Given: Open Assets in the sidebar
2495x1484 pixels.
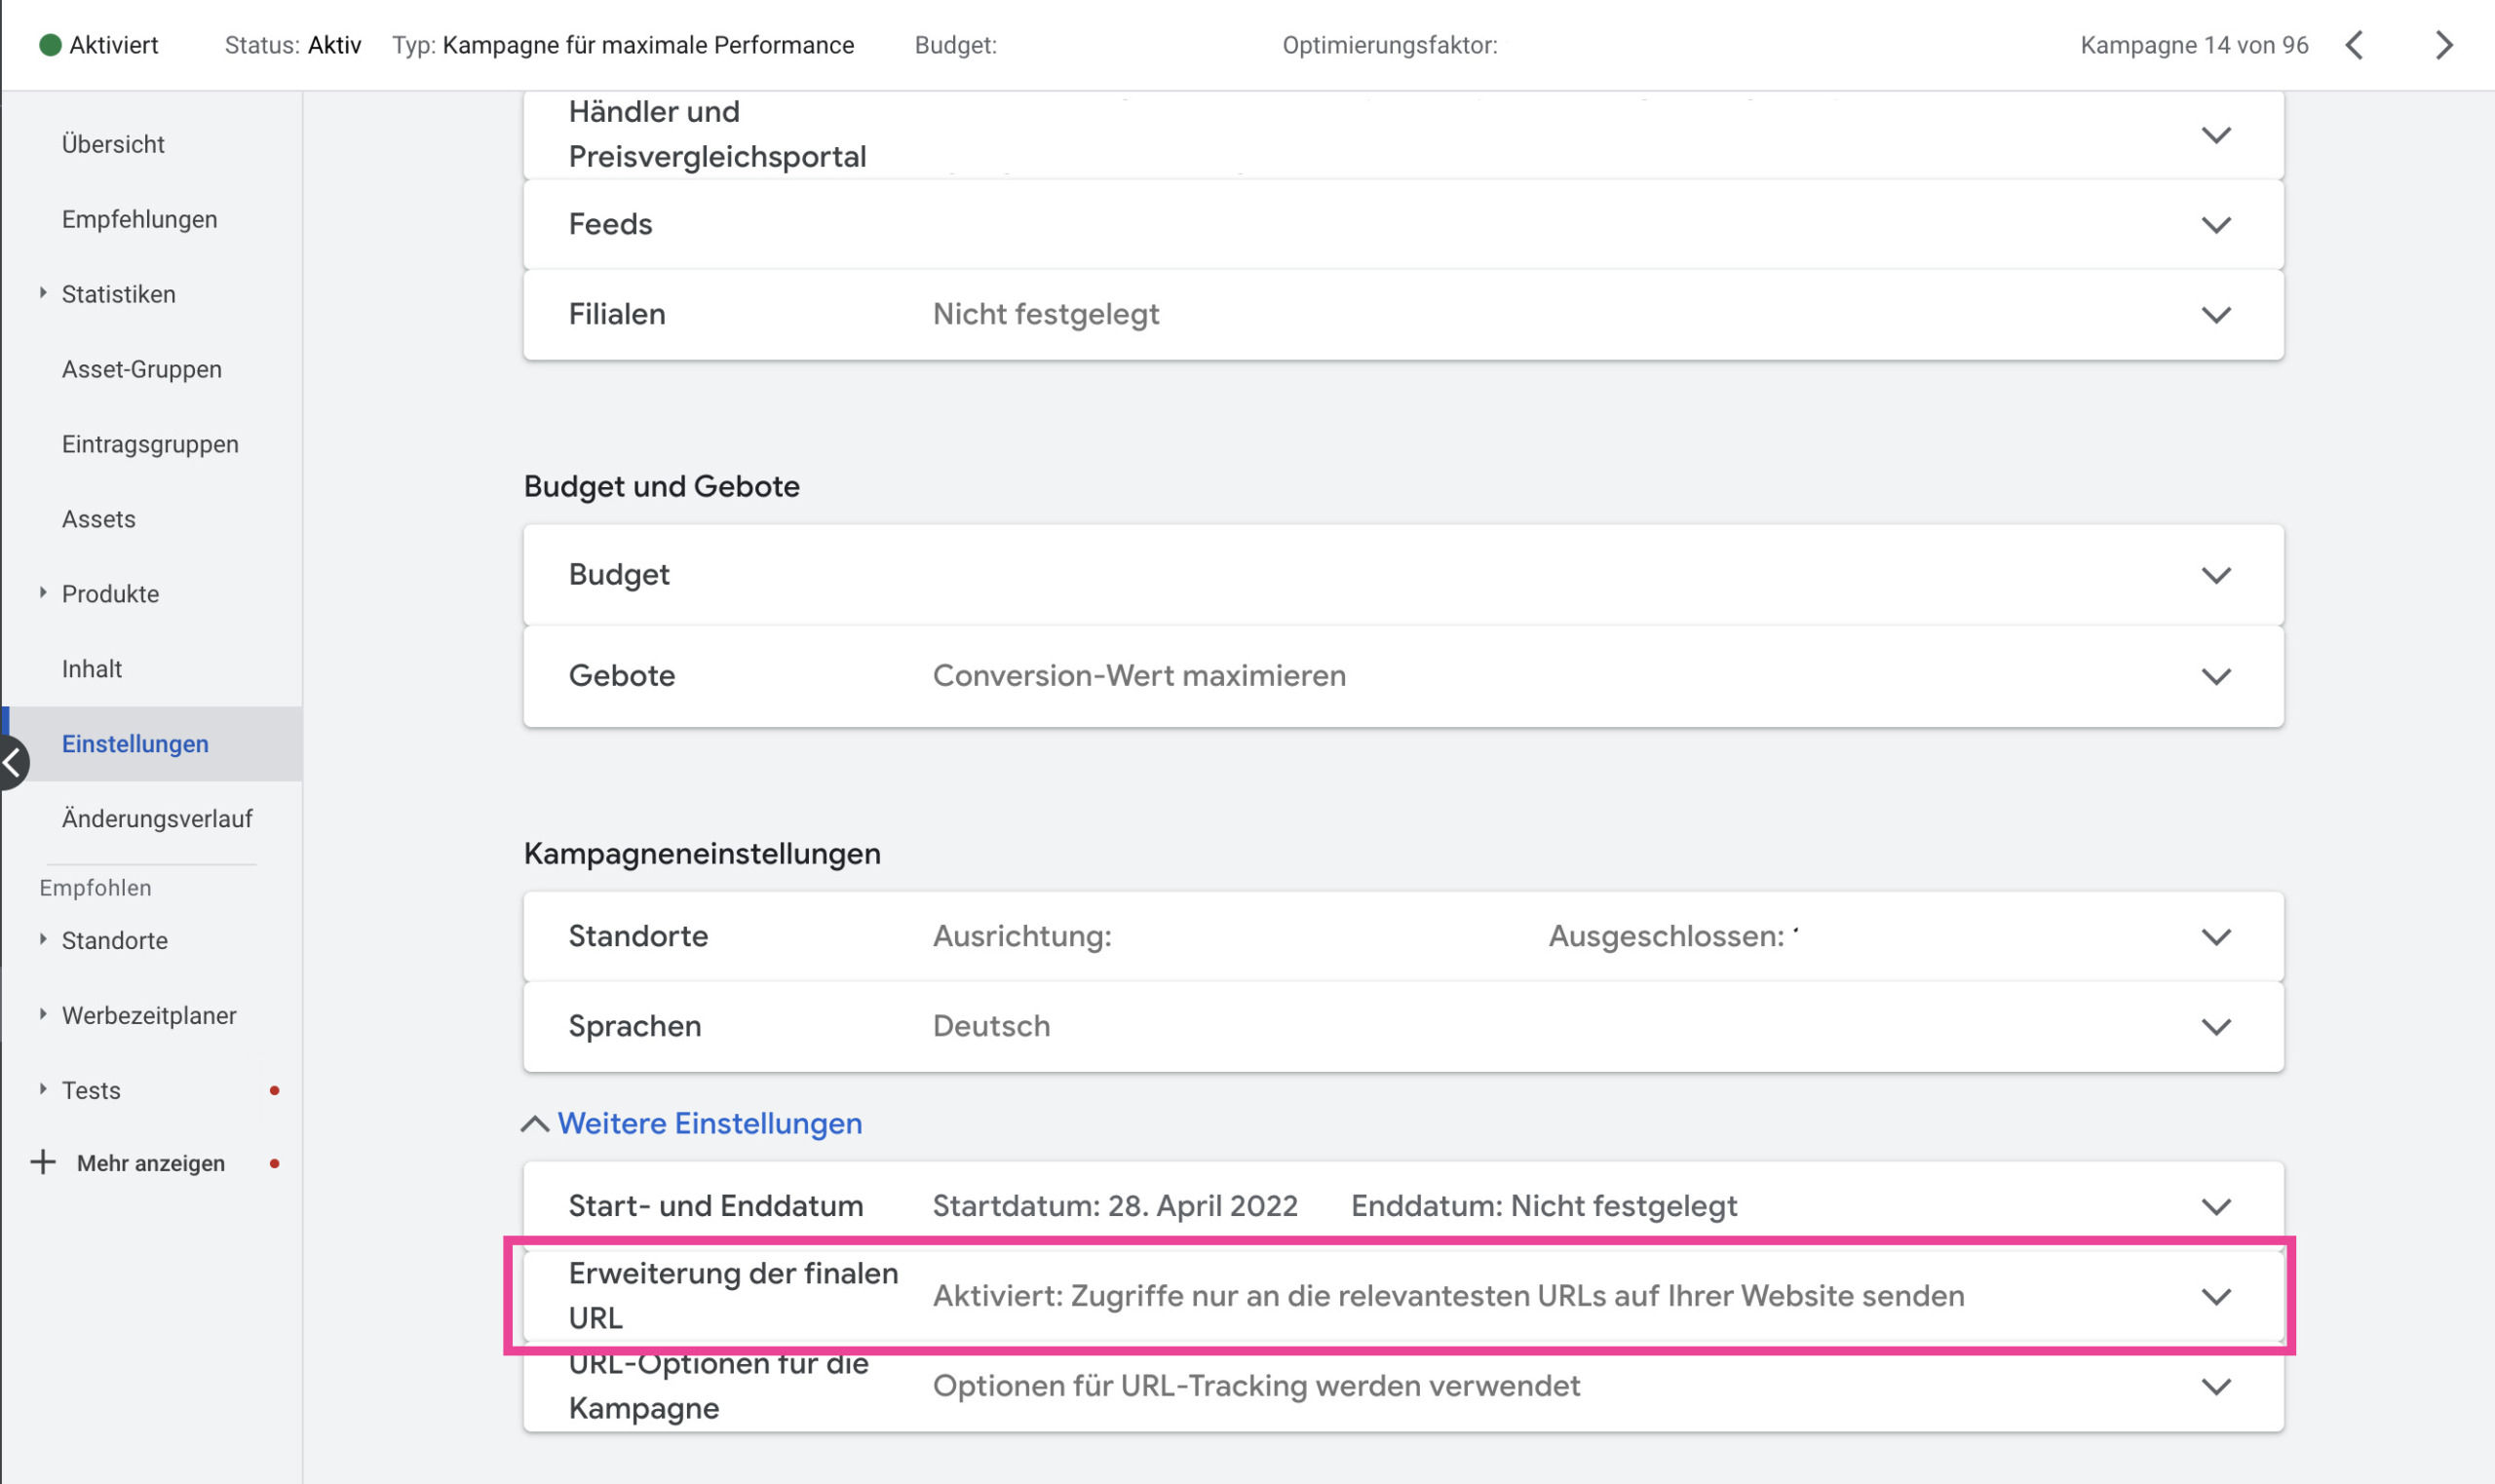Looking at the screenshot, I should (98, 519).
